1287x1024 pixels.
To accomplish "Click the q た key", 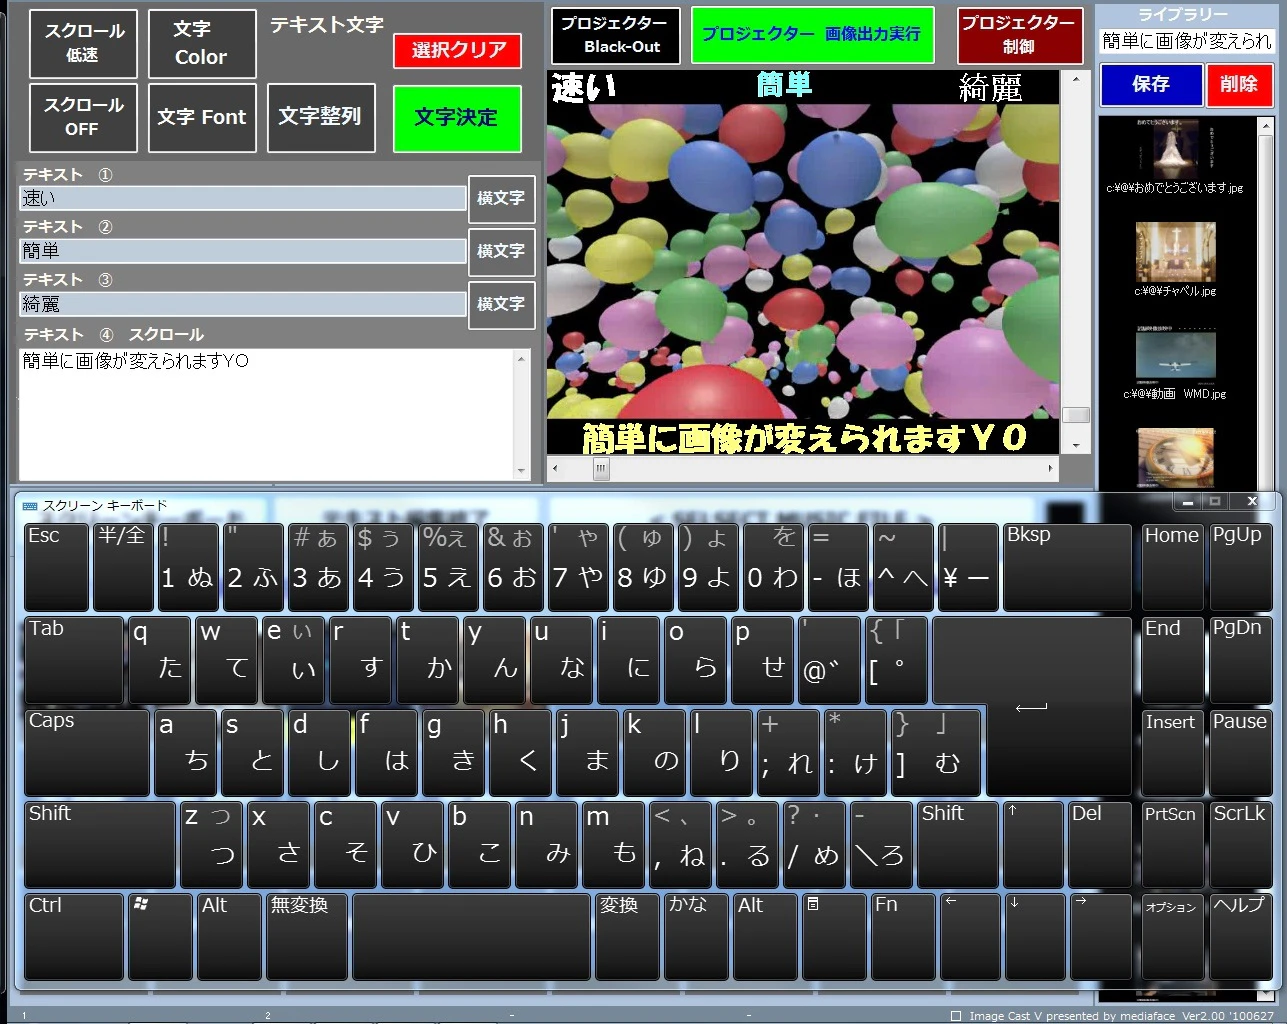I will [x=159, y=660].
